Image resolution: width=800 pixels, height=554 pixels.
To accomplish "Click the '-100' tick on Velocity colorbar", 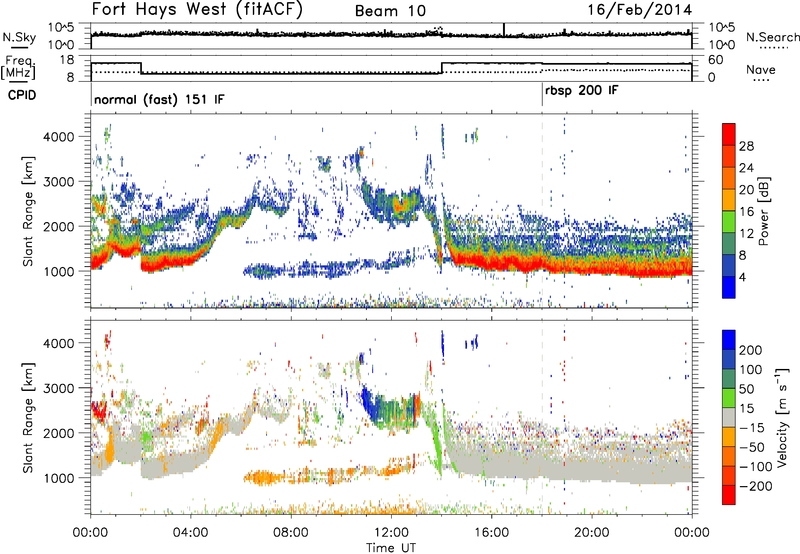I will tap(756, 467).
